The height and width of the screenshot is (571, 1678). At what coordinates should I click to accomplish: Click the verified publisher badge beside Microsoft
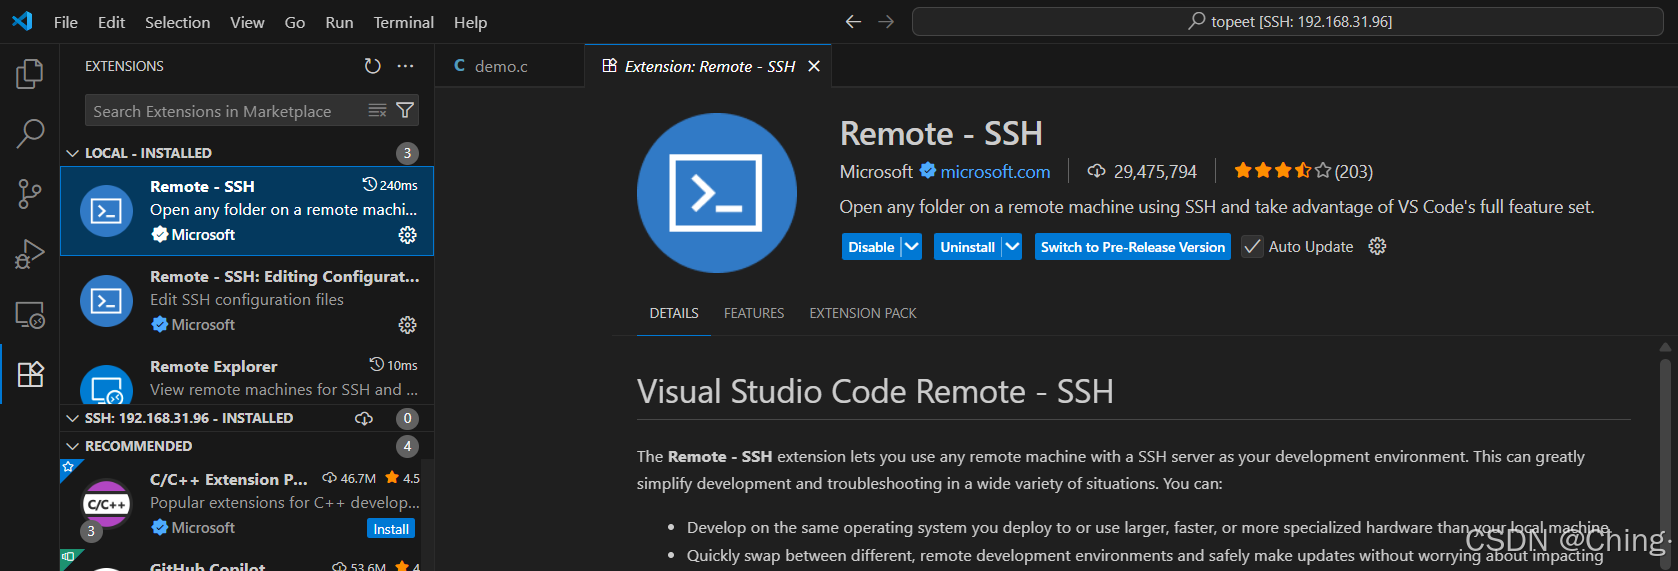(928, 171)
